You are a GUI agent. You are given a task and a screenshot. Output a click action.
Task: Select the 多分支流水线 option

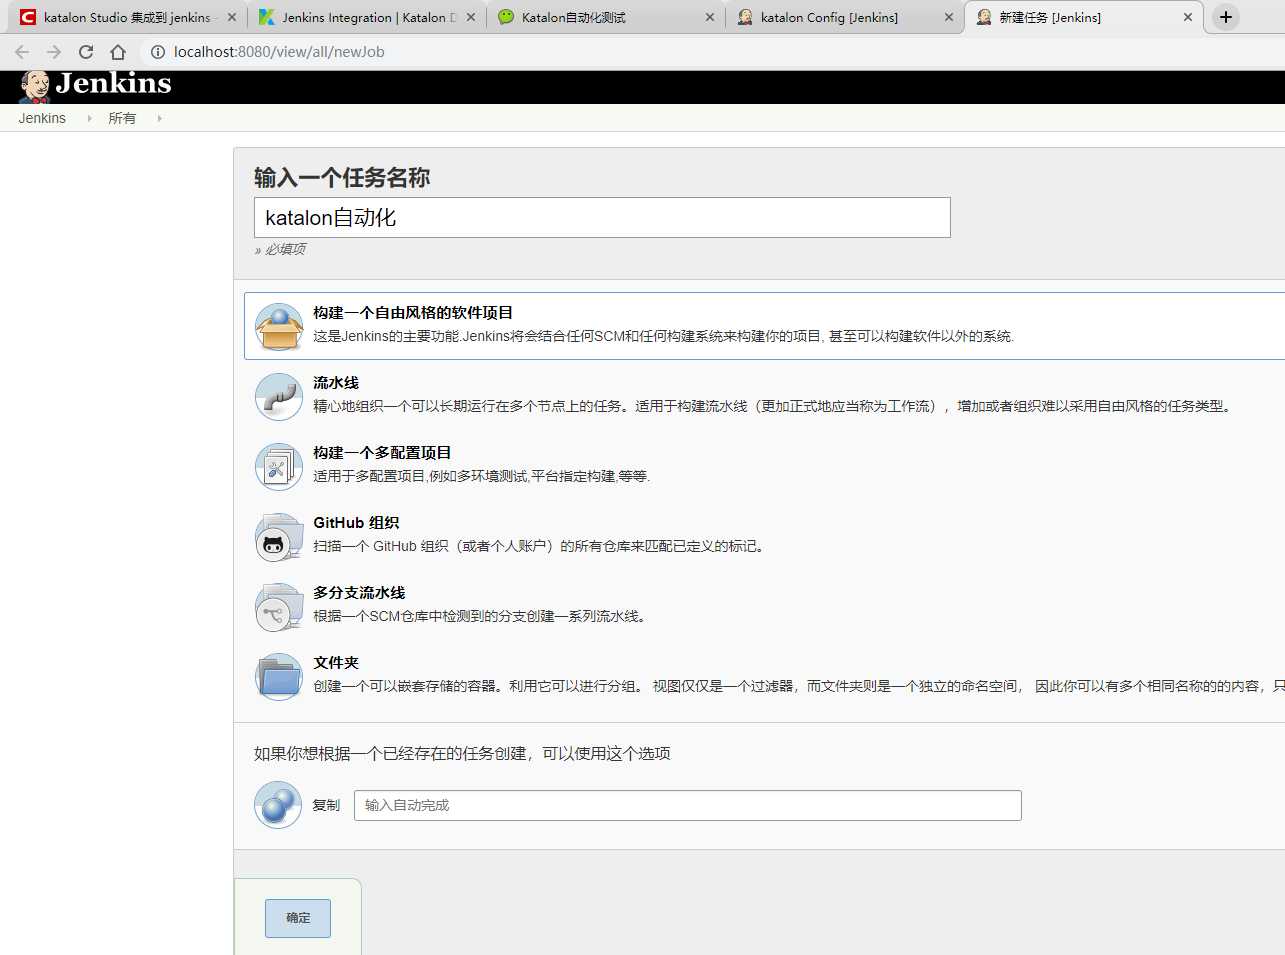pos(359,593)
